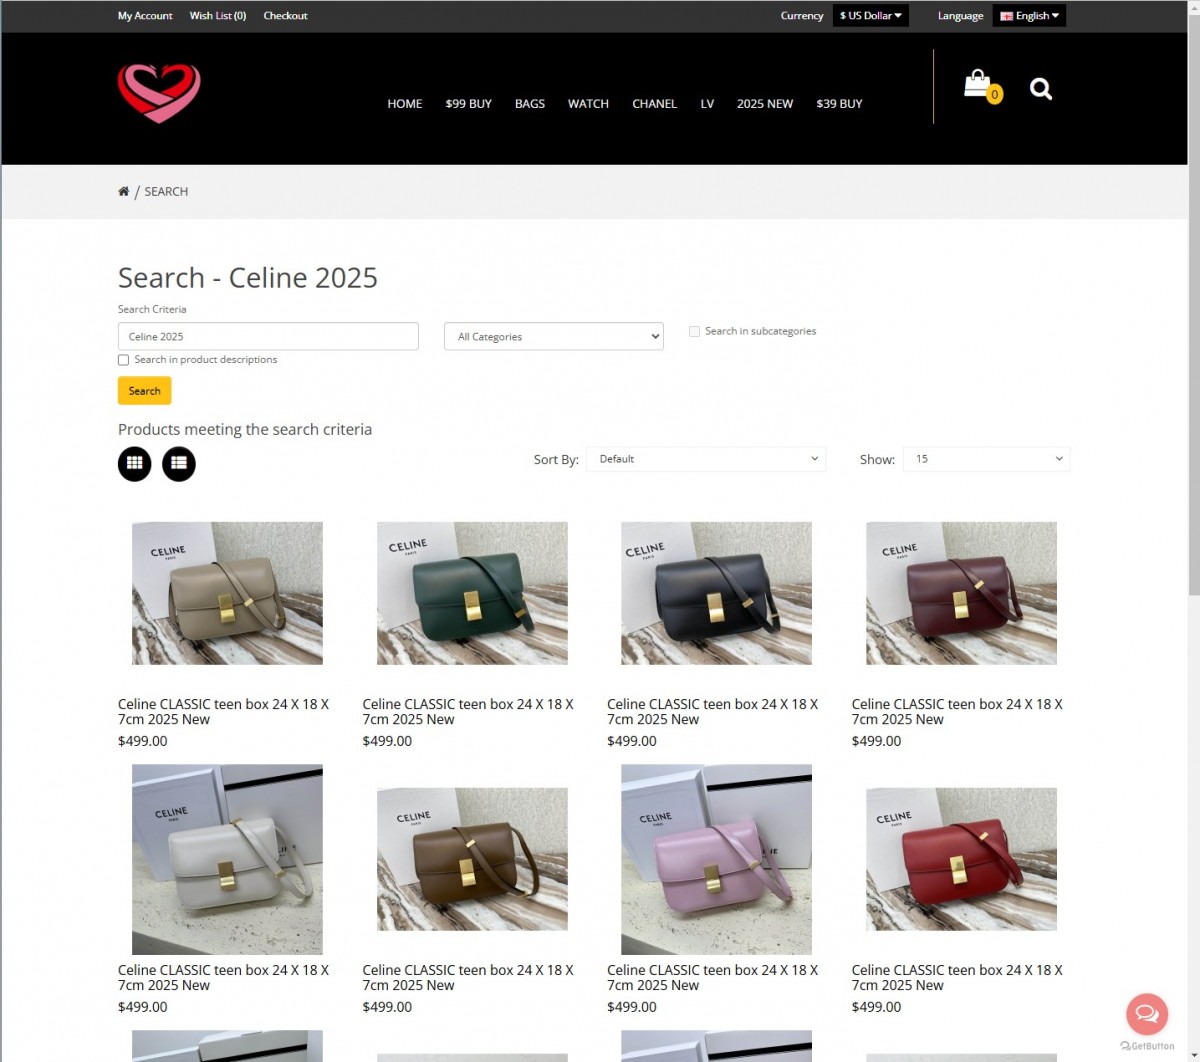Open the red Celine bag thumbnail
Image resolution: width=1200 pixels, height=1062 pixels.
pos(961,859)
